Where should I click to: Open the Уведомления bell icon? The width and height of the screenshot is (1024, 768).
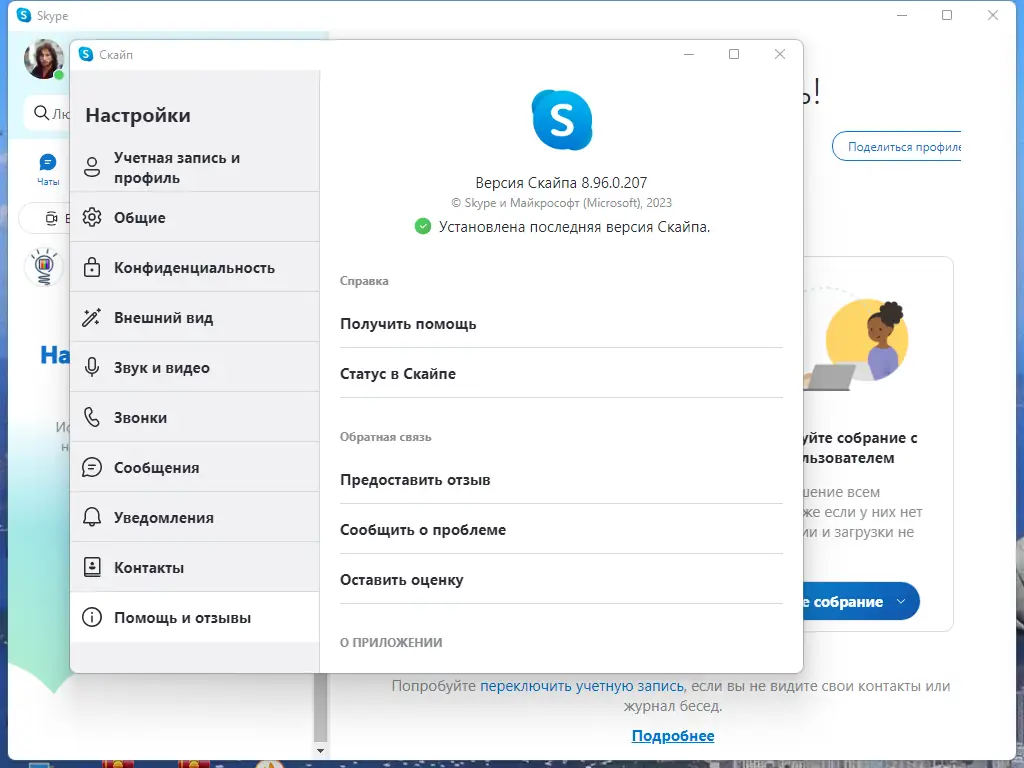click(x=93, y=517)
